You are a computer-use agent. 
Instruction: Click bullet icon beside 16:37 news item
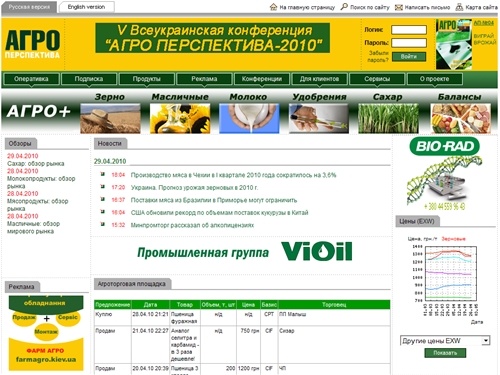pos(103,199)
